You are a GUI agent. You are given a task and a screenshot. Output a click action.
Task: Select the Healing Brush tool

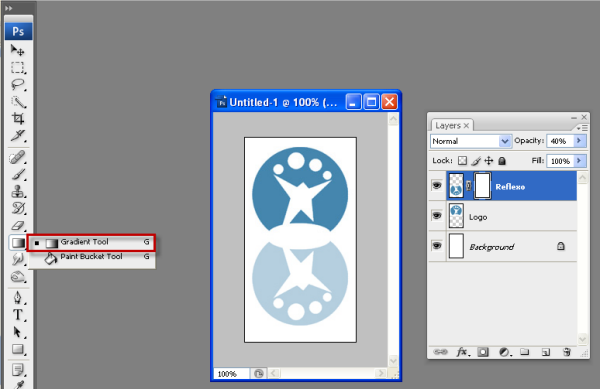click(18, 158)
